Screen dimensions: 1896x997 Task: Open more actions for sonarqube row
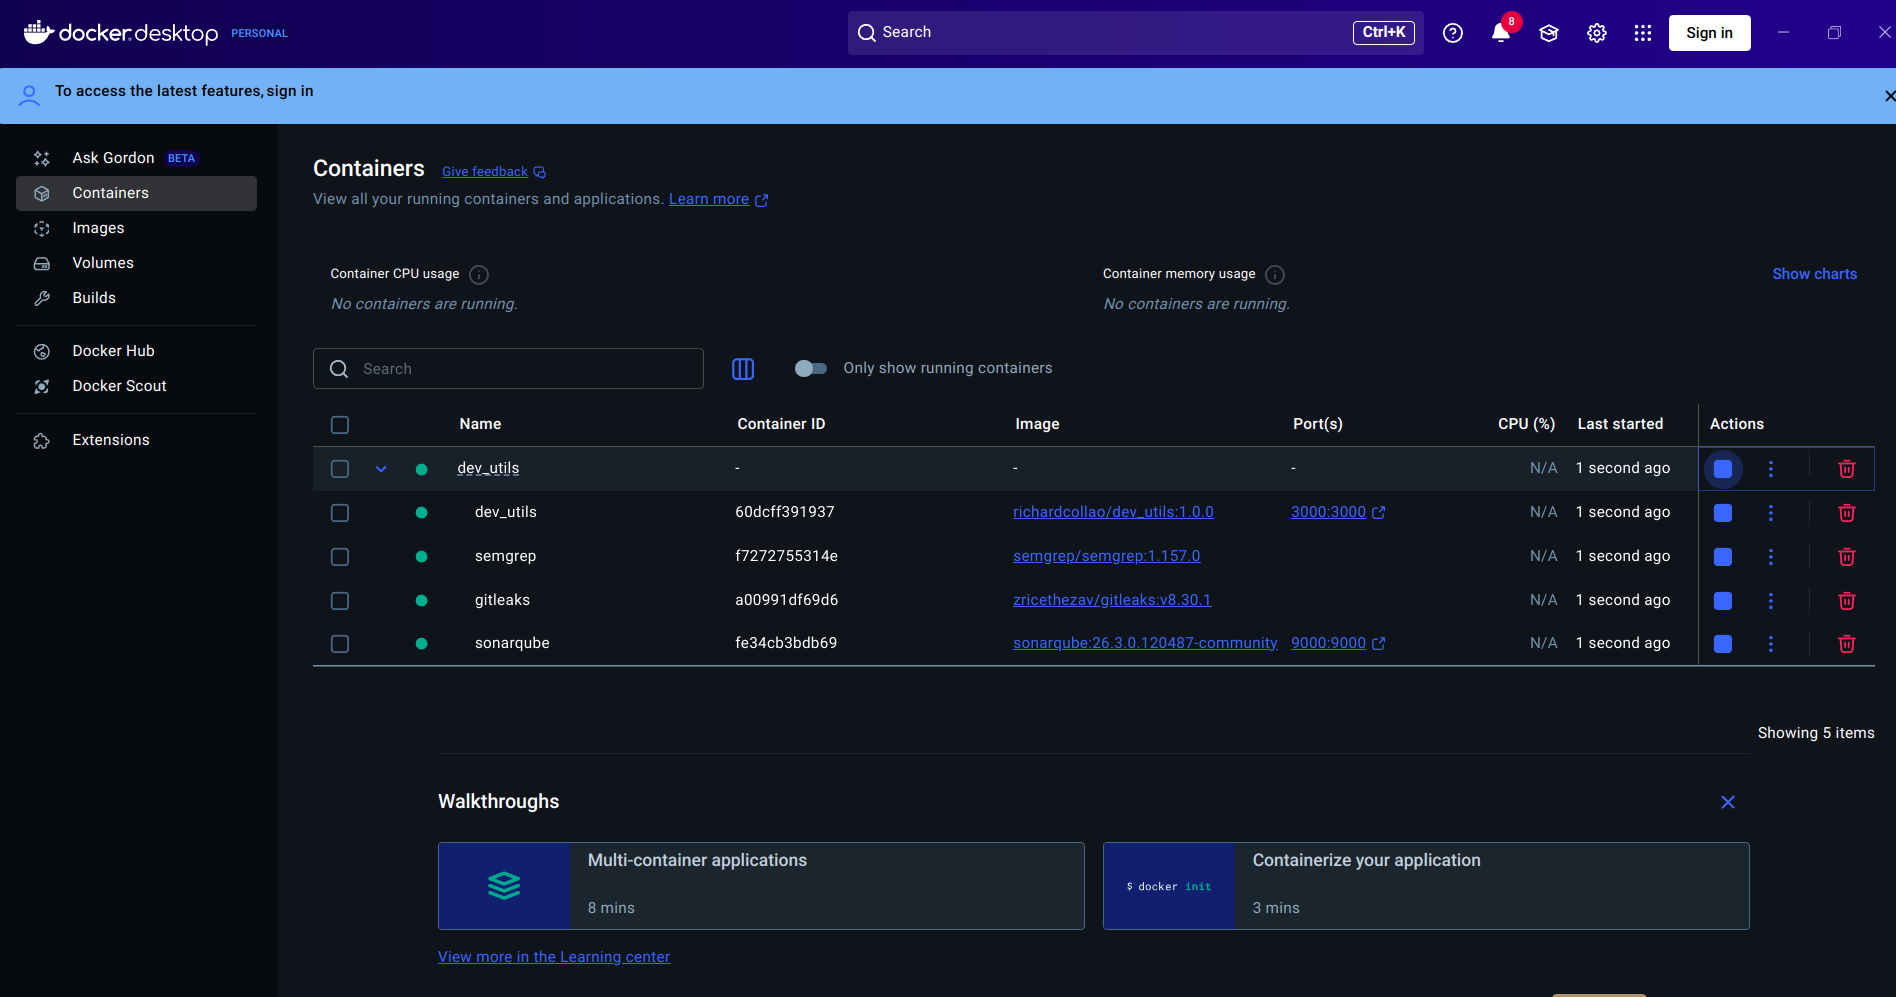[1771, 644]
